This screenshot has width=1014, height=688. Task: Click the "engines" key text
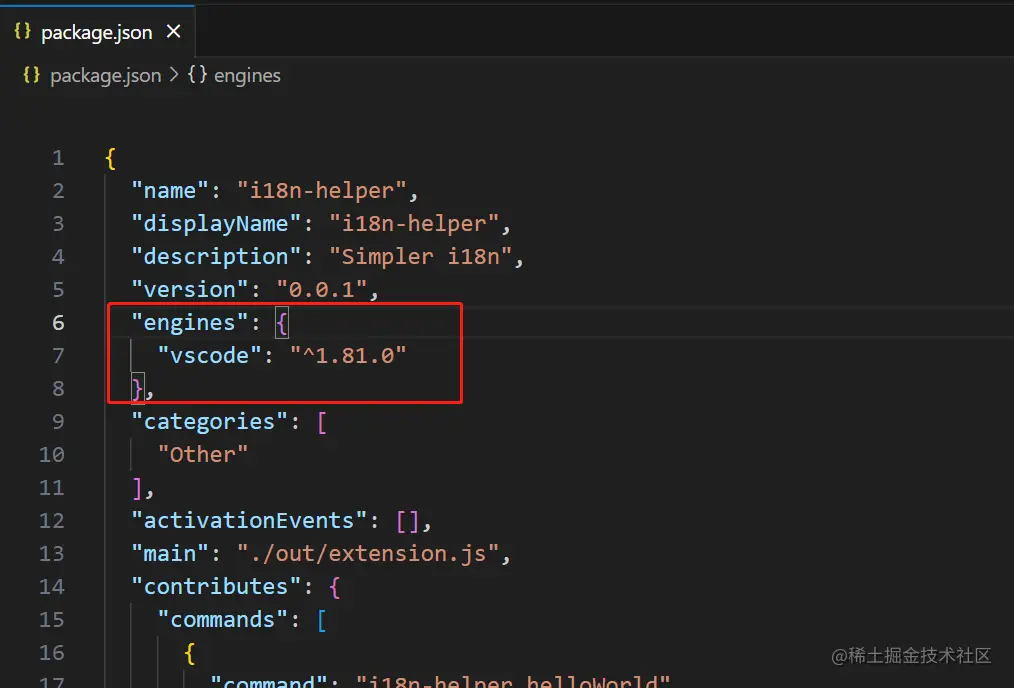click(x=189, y=323)
